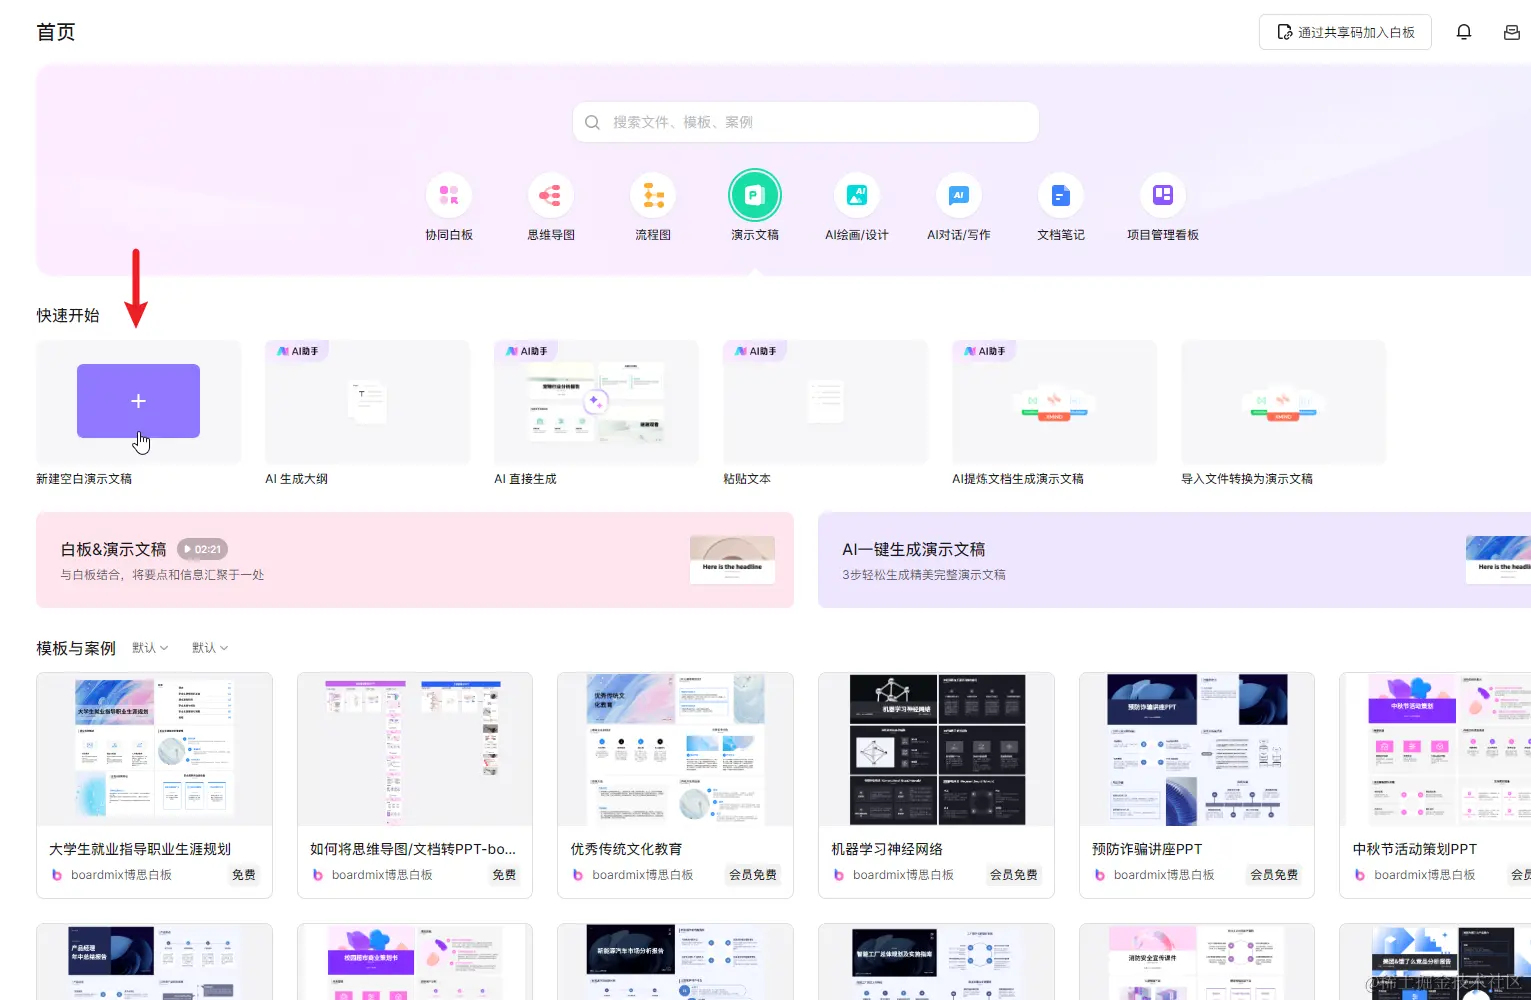
Task: Open the 文档笔记 icon
Action: [1061, 195]
